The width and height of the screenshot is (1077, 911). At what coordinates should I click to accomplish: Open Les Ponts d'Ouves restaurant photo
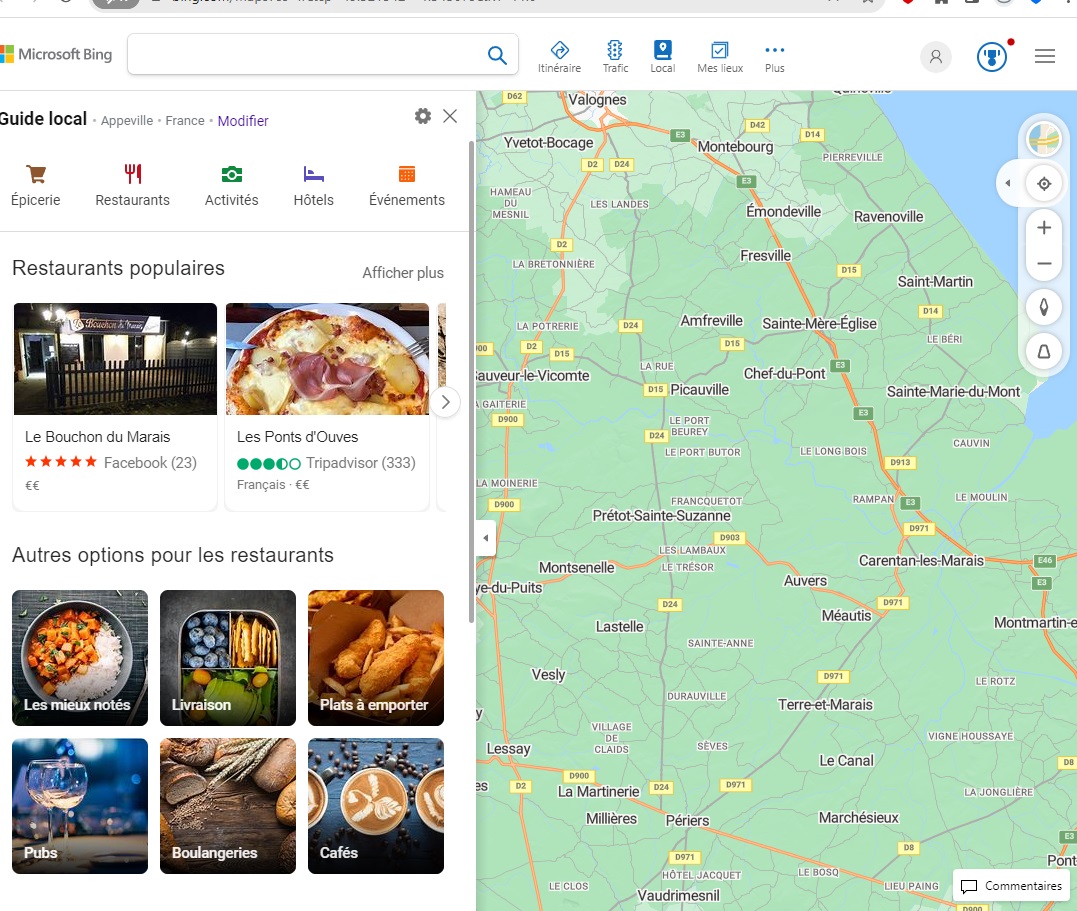tap(327, 358)
